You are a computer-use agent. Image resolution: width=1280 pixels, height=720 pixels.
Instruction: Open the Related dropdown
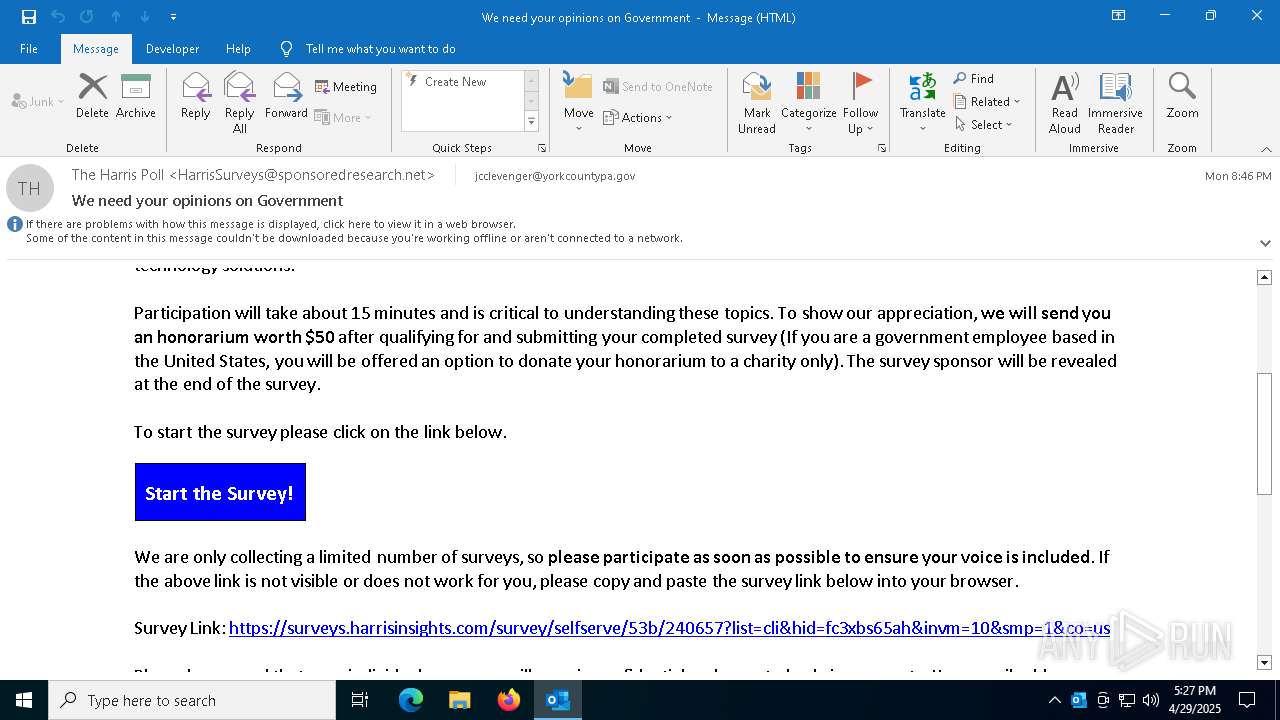point(987,102)
